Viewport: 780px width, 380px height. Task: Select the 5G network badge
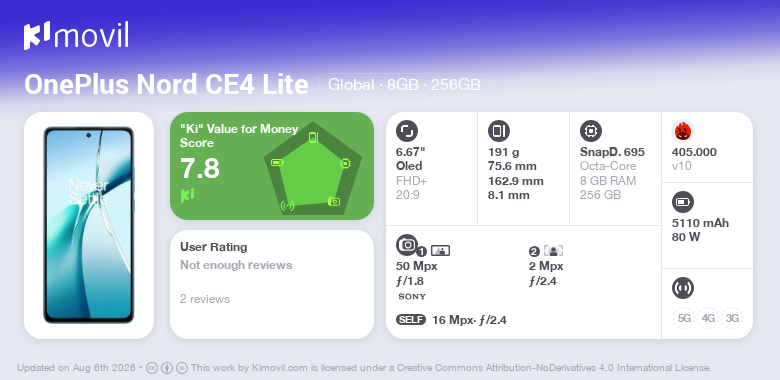[x=684, y=318]
